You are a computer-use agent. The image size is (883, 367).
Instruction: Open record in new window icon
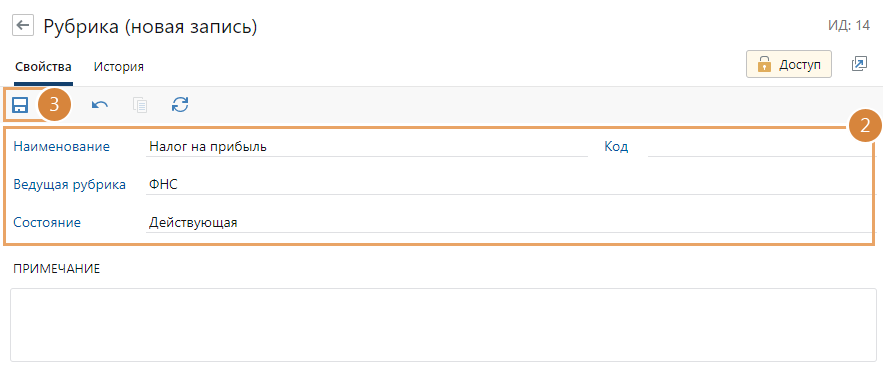click(859, 64)
